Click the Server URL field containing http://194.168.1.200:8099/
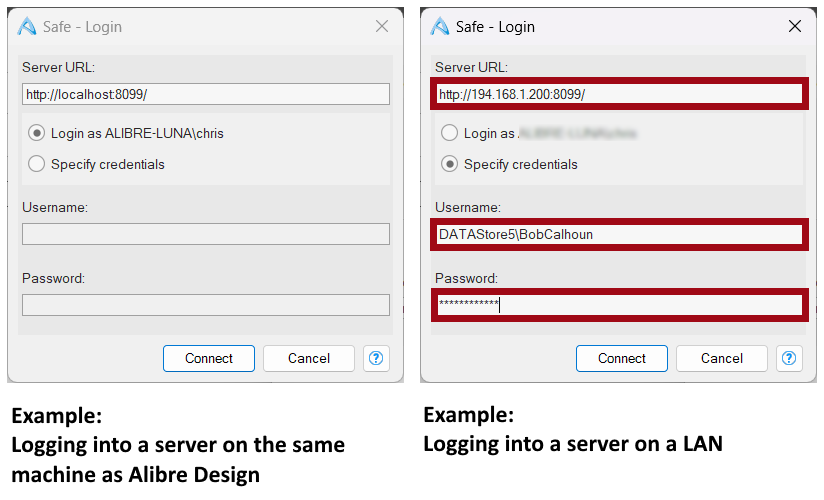824x500 pixels. pos(619,94)
